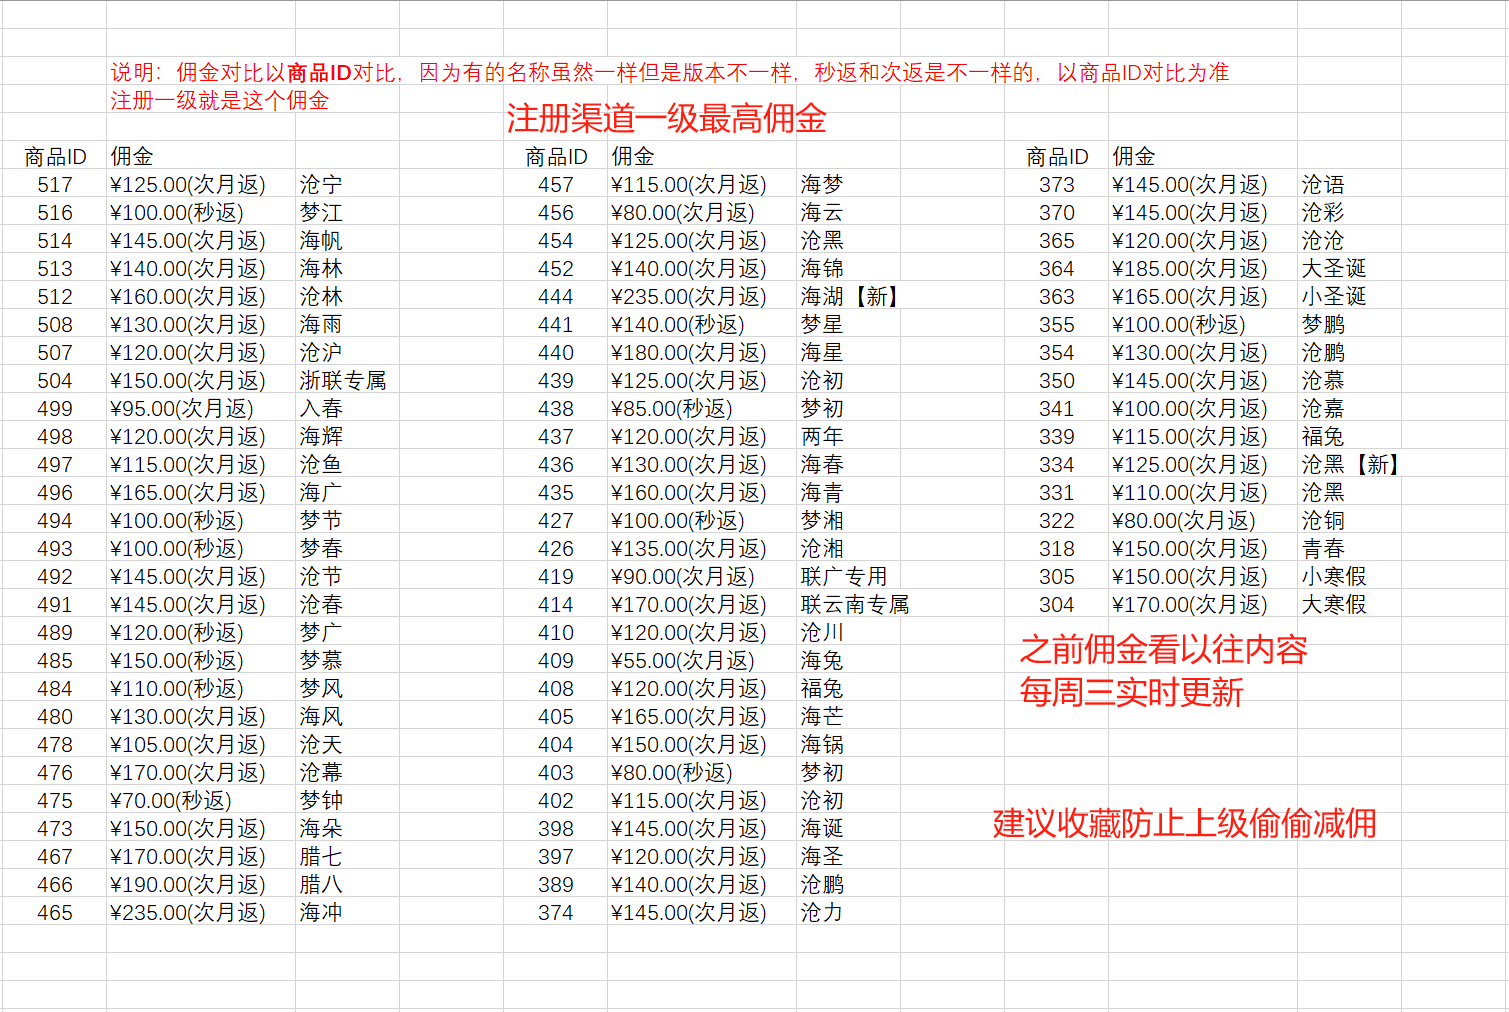This screenshot has height=1012, width=1509.
Task: Select the name cell 海冲
Action: pyautogui.click(x=347, y=913)
